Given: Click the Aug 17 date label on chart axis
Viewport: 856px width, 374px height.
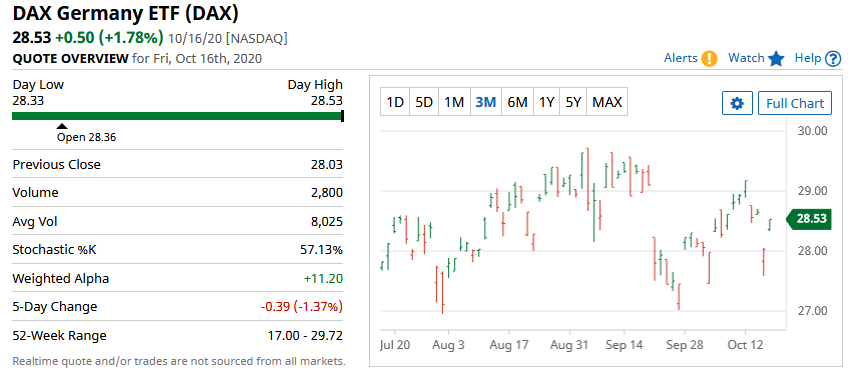Looking at the screenshot, I should (509, 346).
